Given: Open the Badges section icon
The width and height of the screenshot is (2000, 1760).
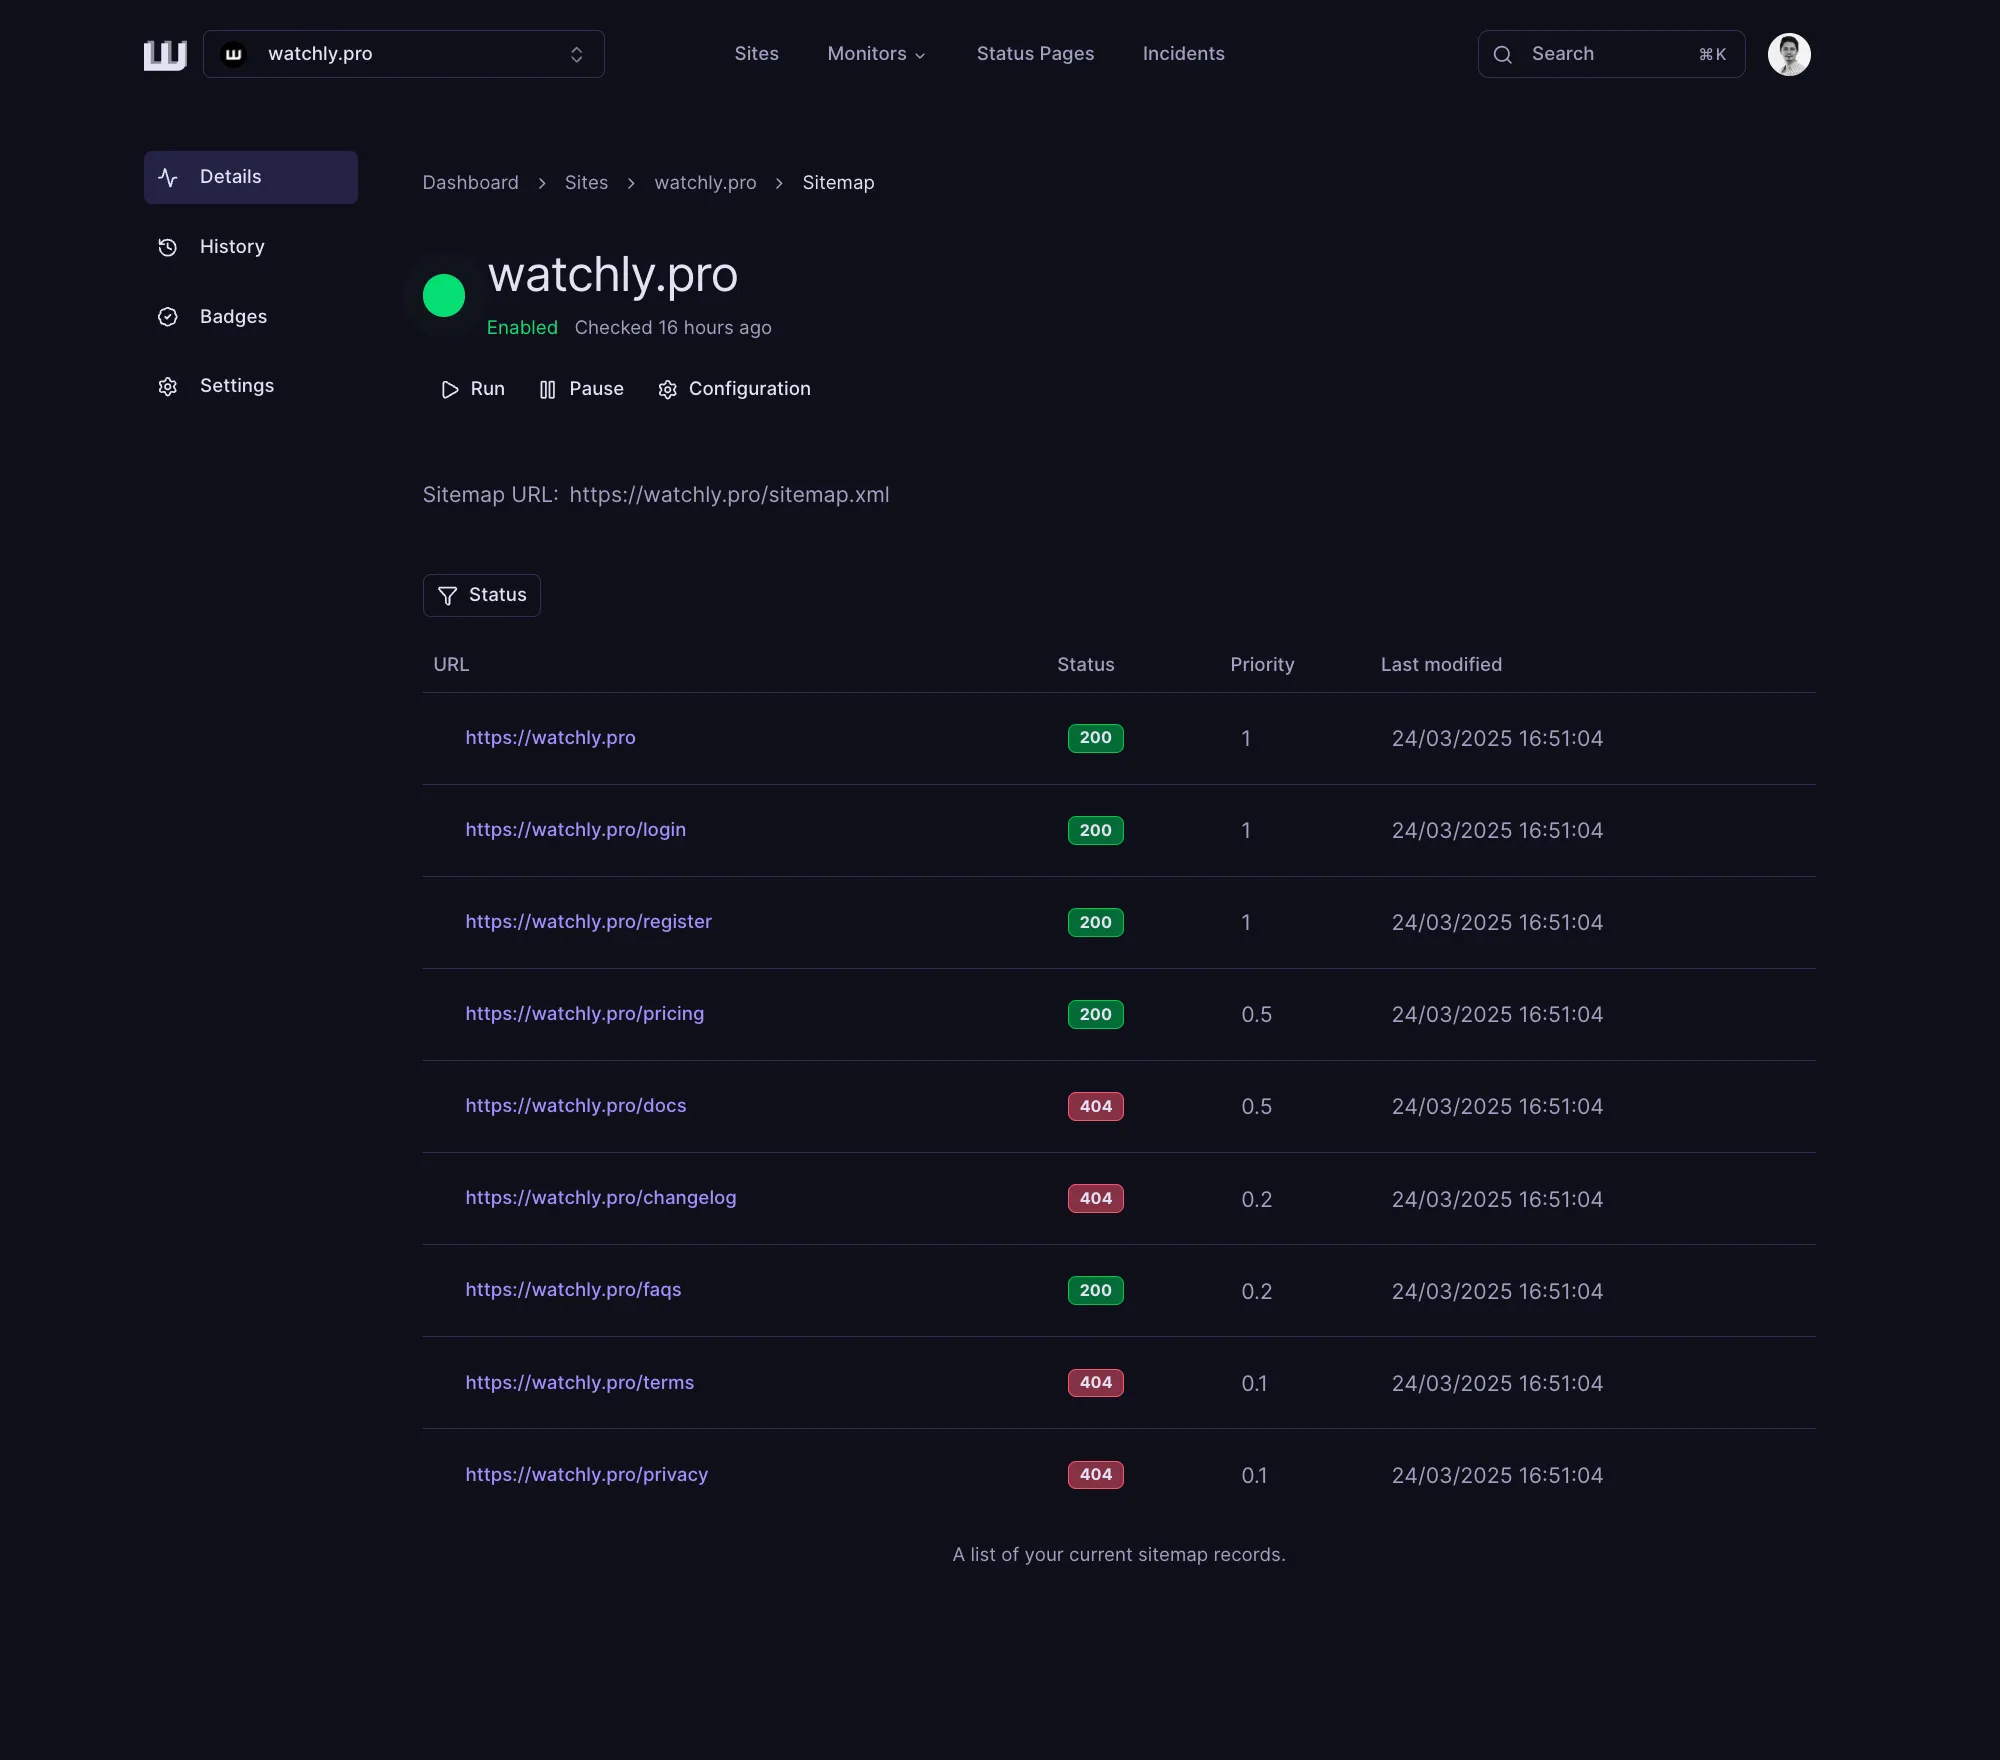Looking at the screenshot, I should coord(168,317).
